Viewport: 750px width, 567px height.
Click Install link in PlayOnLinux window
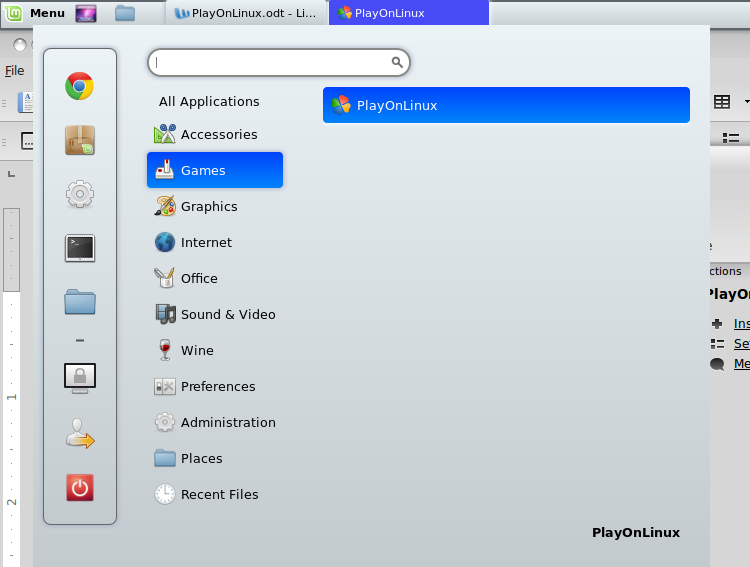click(x=742, y=324)
